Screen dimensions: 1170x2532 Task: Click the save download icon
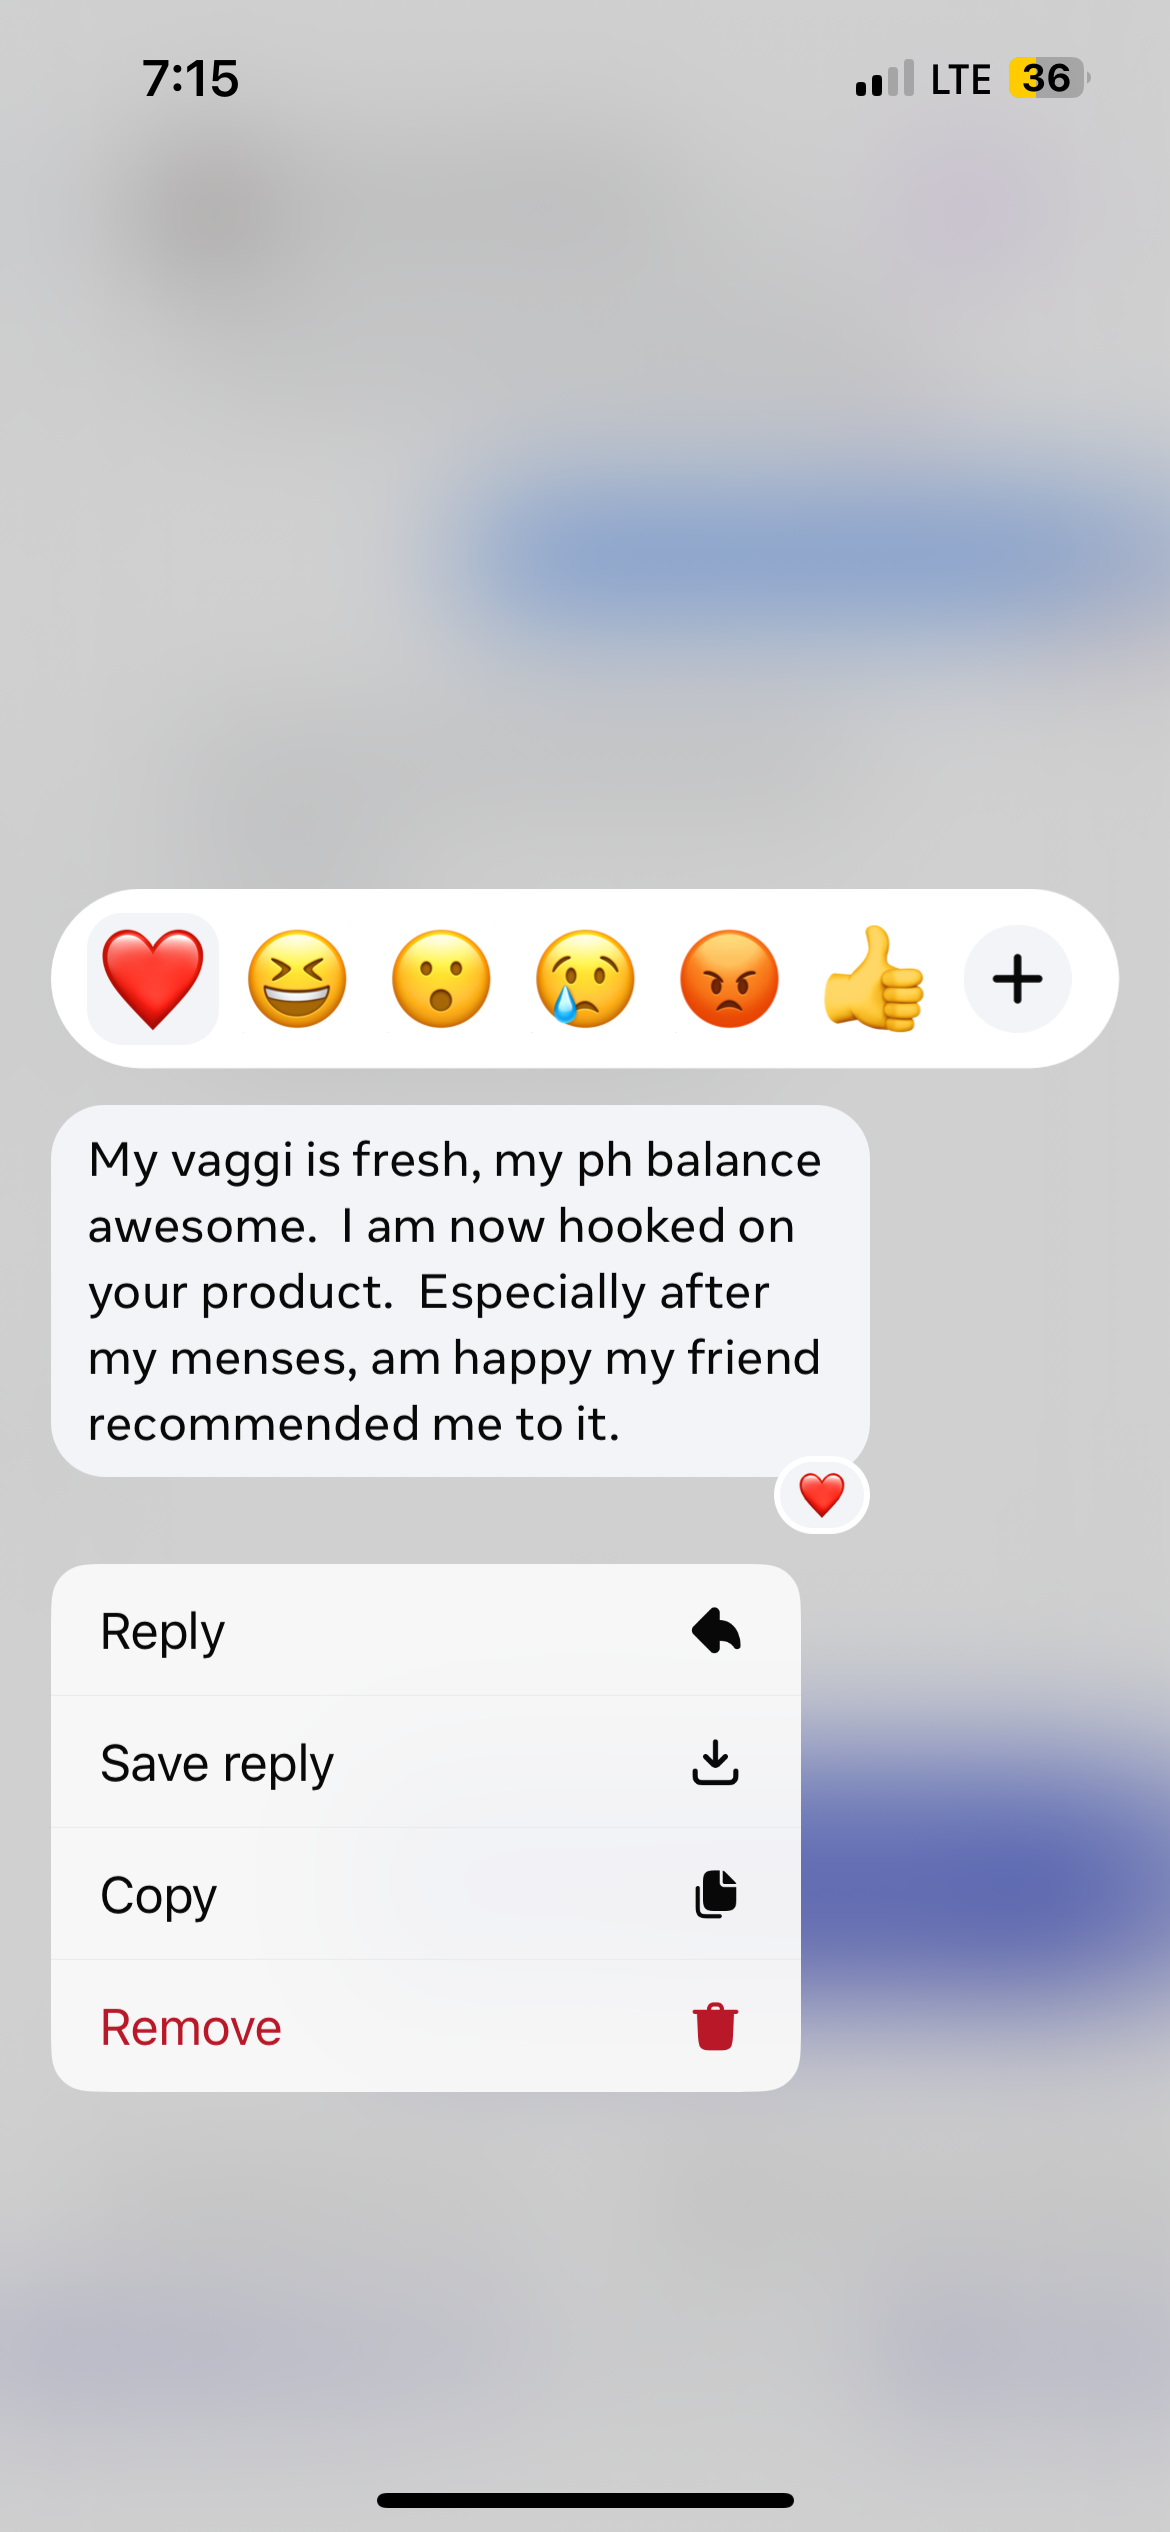(716, 1763)
